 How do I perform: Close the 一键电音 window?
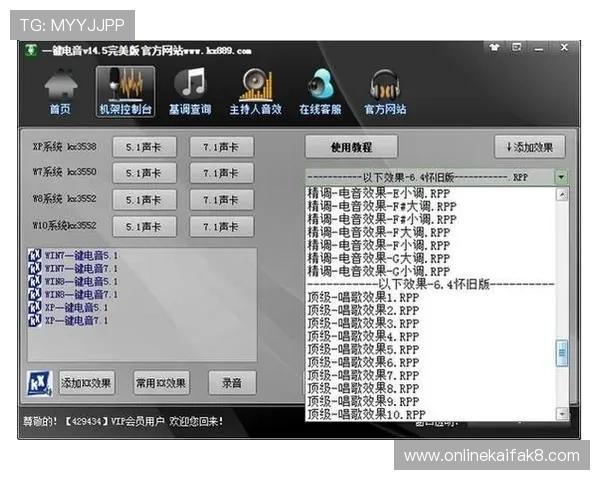(564, 47)
